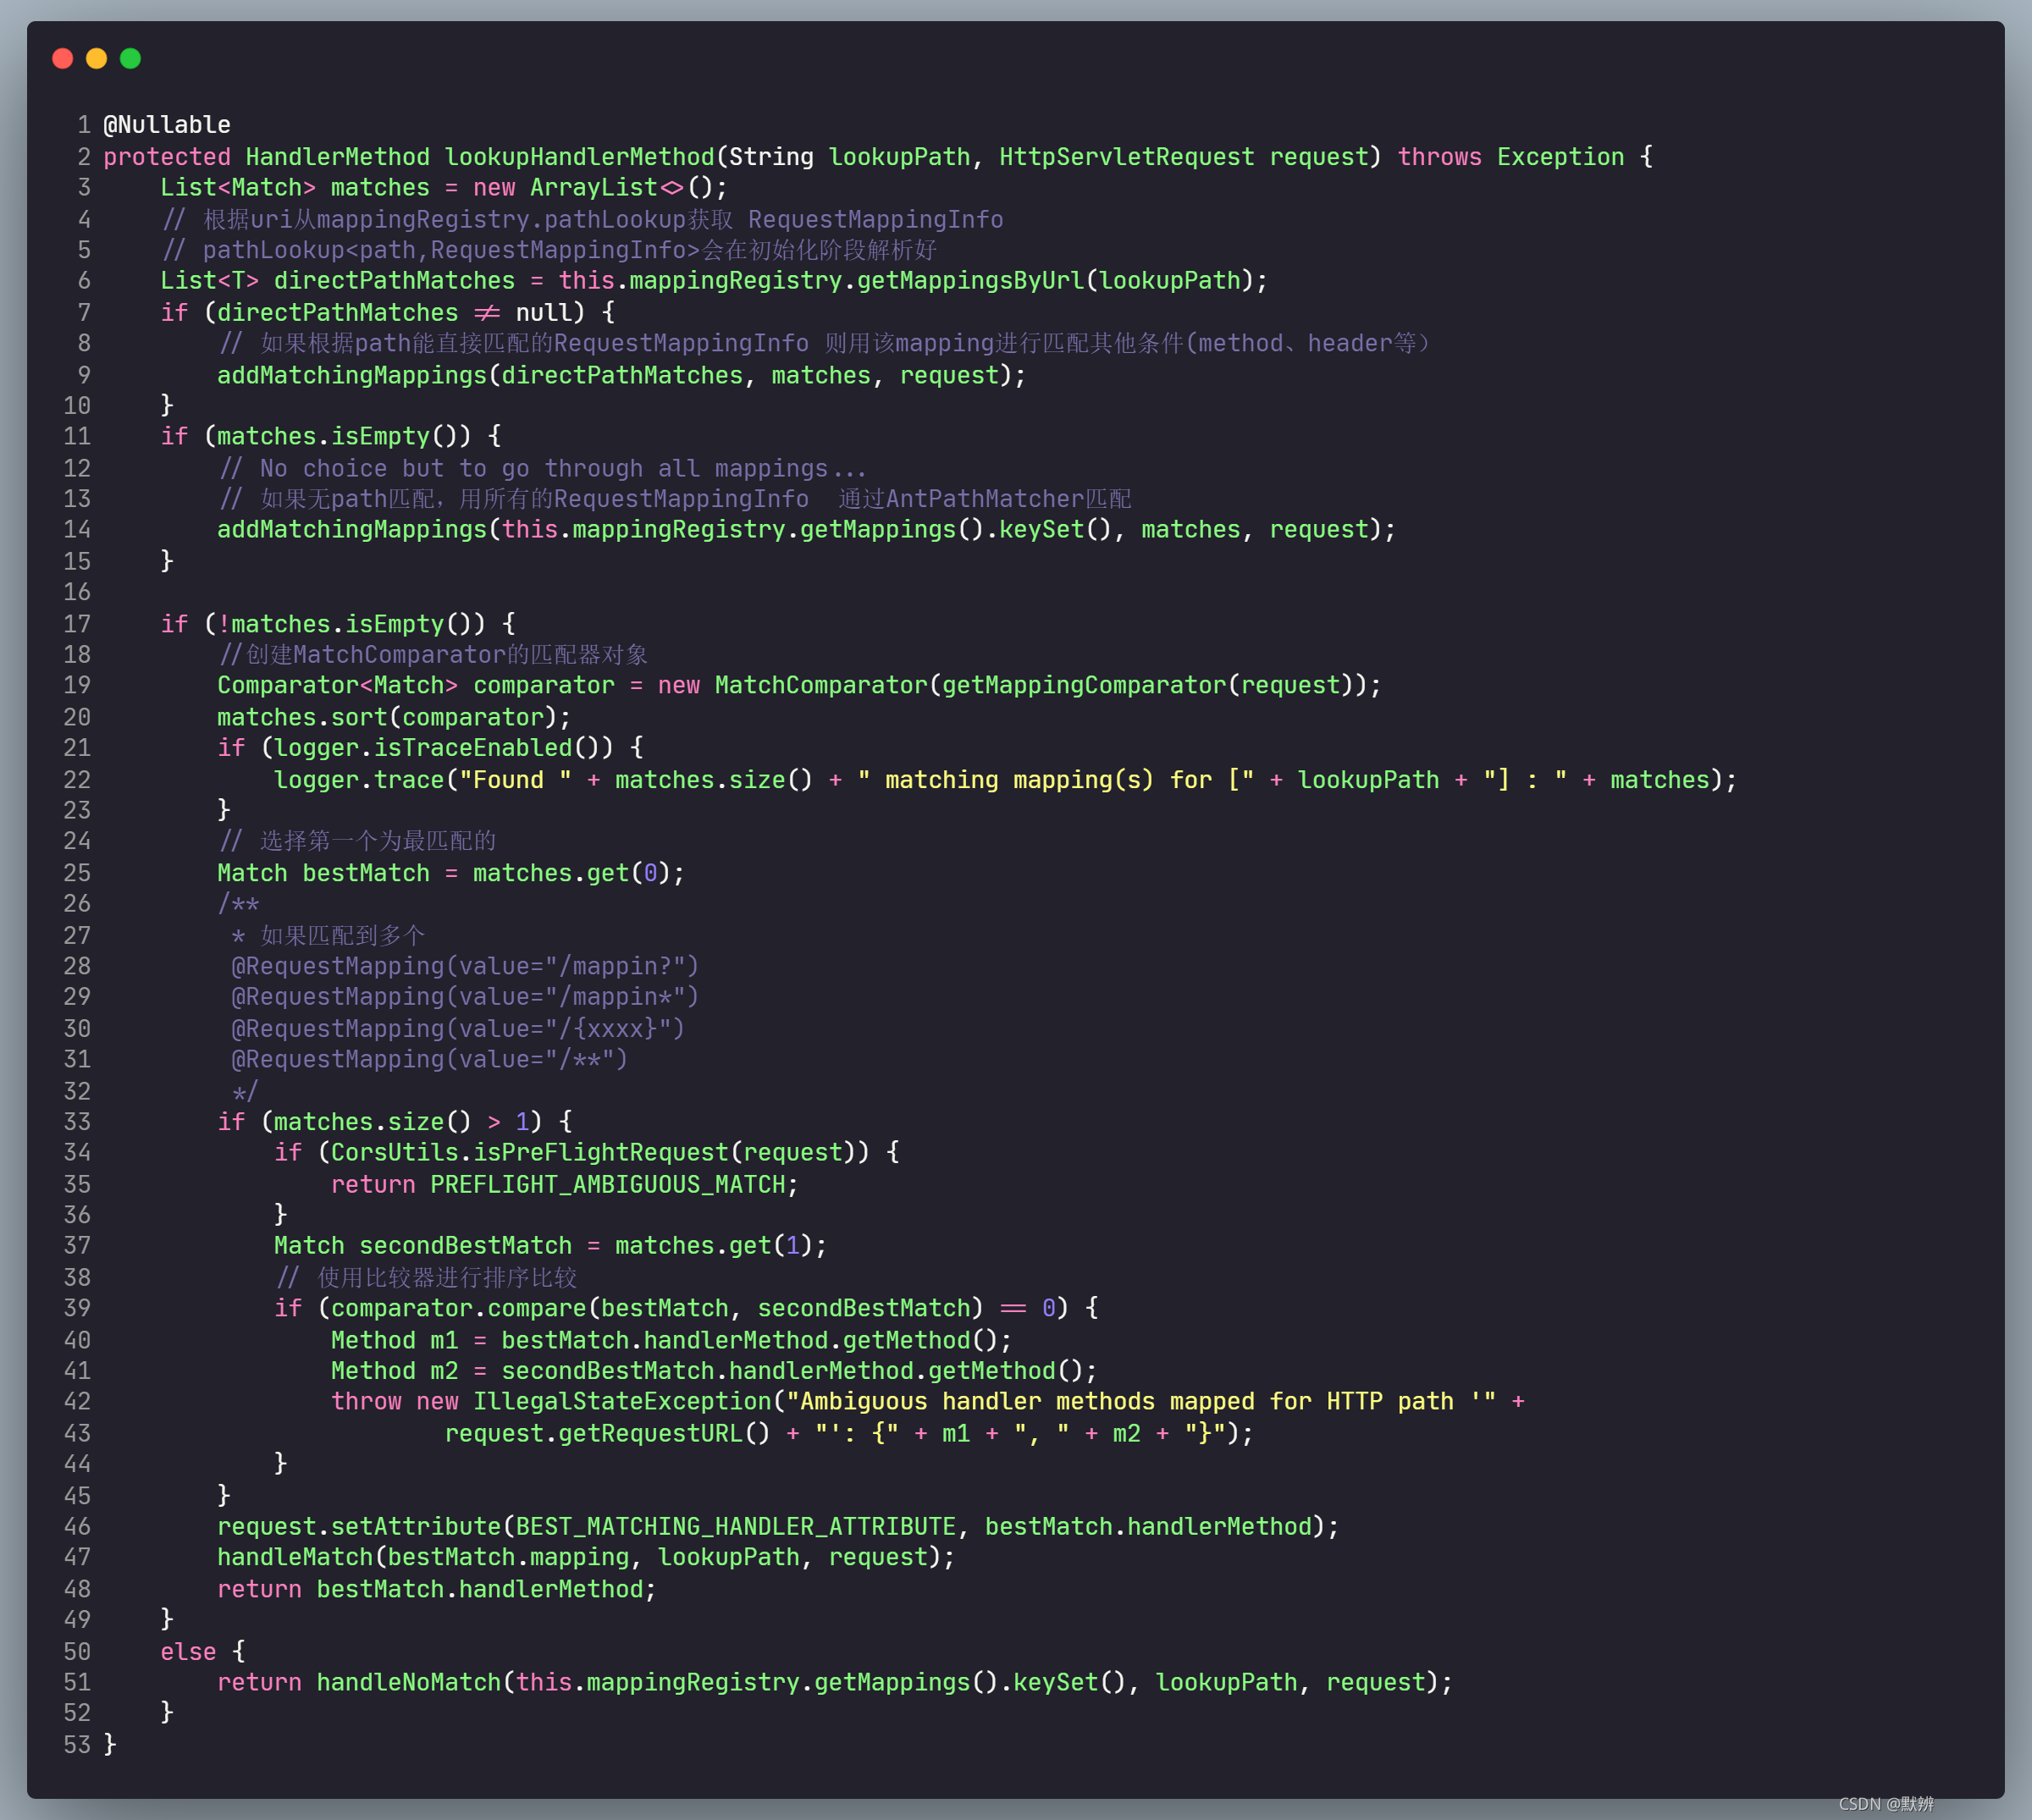Viewport: 2032px width, 1820px height.
Task: Click 'getMappingsByUrl' call on line 6
Action: pos(970,281)
